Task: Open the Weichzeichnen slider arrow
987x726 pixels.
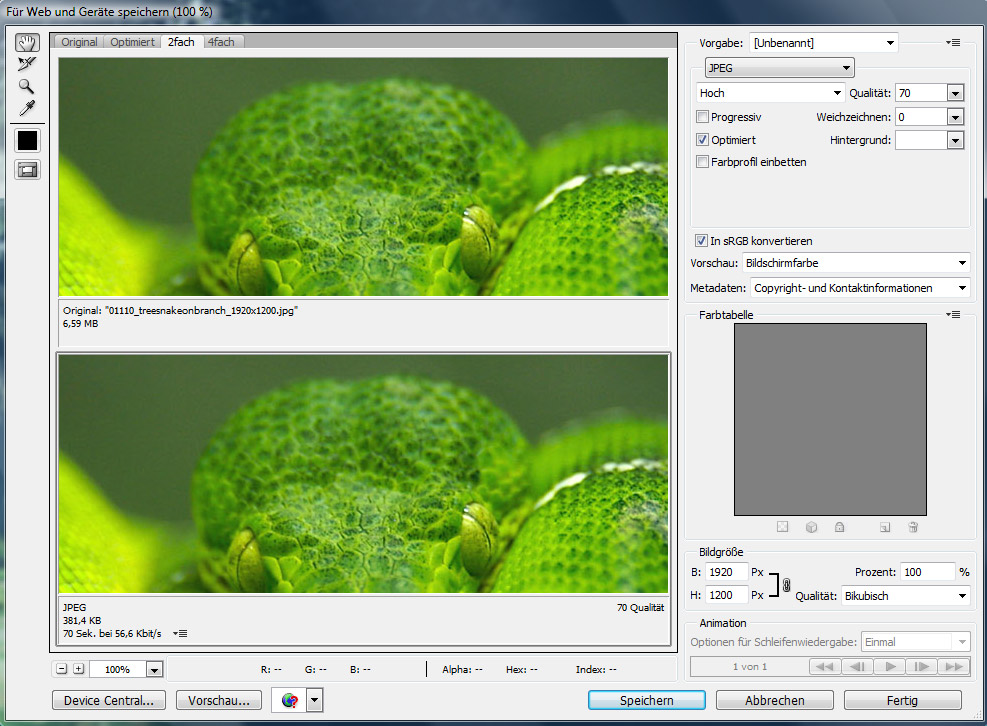Action: (956, 117)
